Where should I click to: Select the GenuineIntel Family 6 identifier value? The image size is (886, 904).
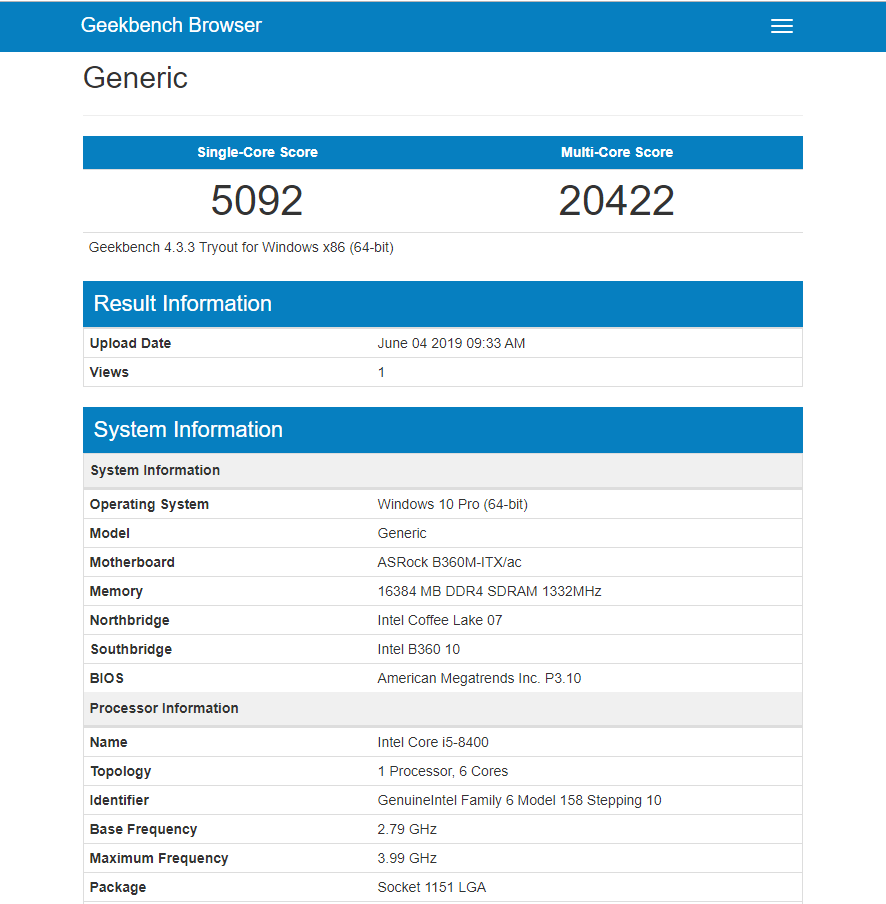[519, 800]
